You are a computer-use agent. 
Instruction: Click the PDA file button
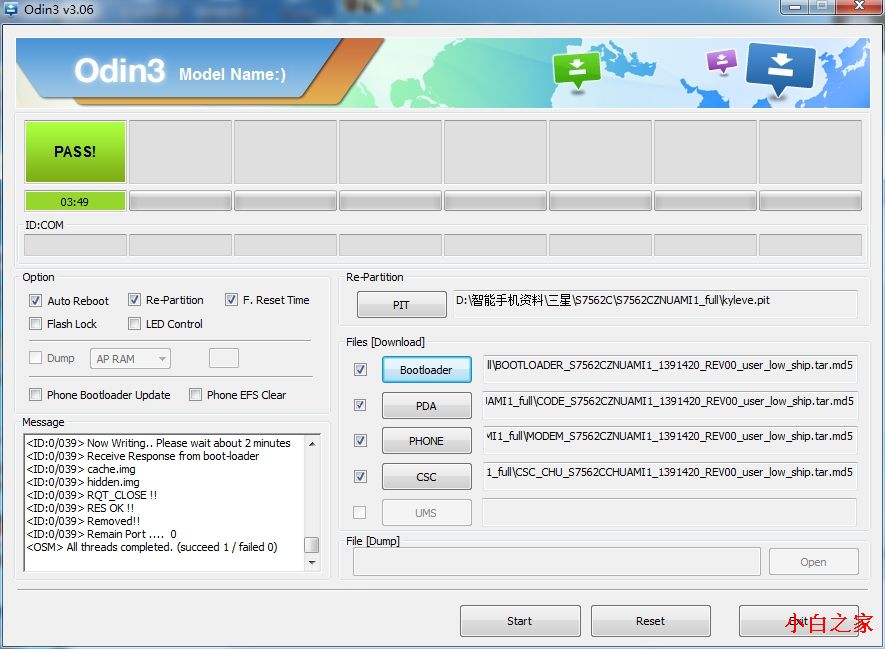[426, 406]
